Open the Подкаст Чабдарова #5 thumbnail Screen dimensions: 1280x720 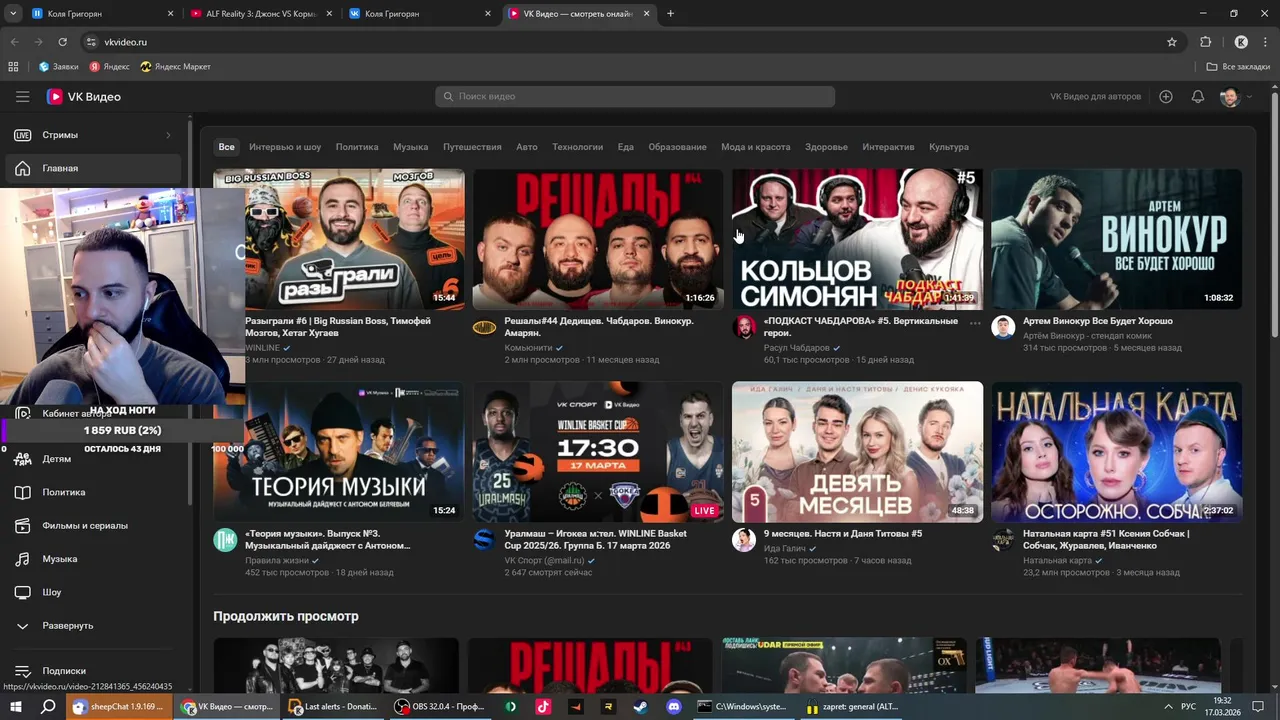click(857, 239)
